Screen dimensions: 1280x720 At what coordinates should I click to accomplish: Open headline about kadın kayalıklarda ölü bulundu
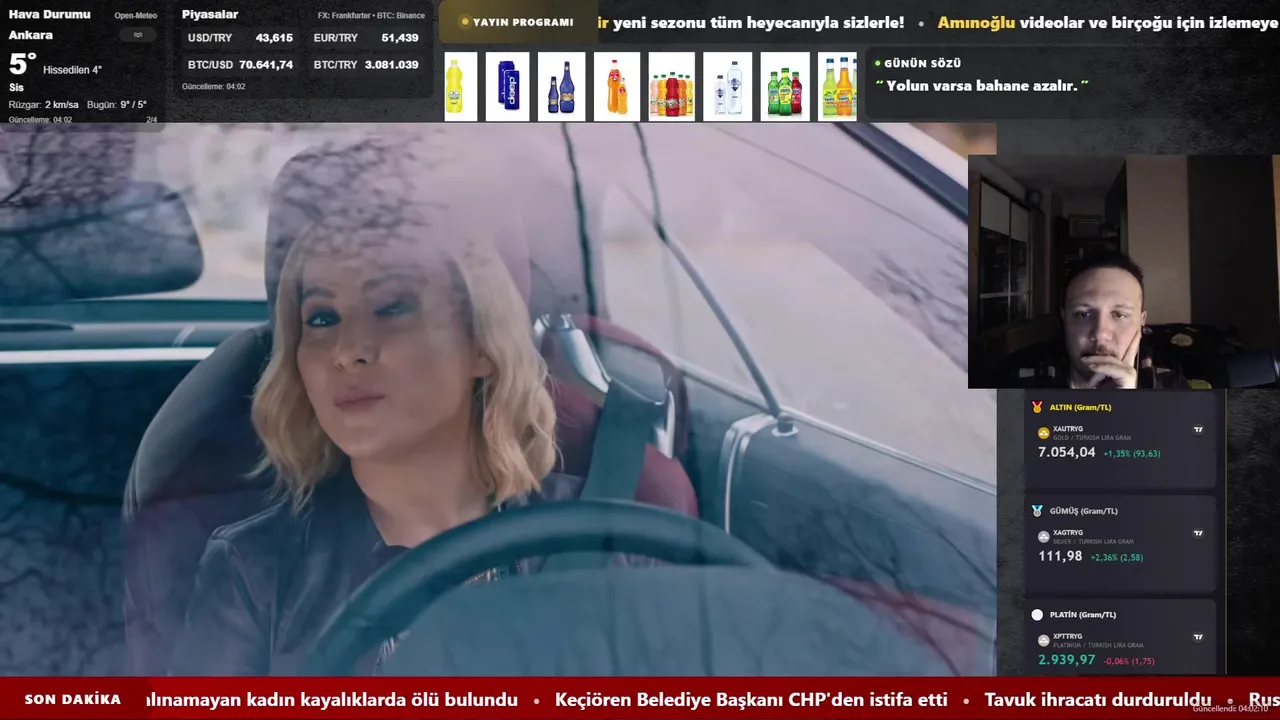tap(332, 700)
